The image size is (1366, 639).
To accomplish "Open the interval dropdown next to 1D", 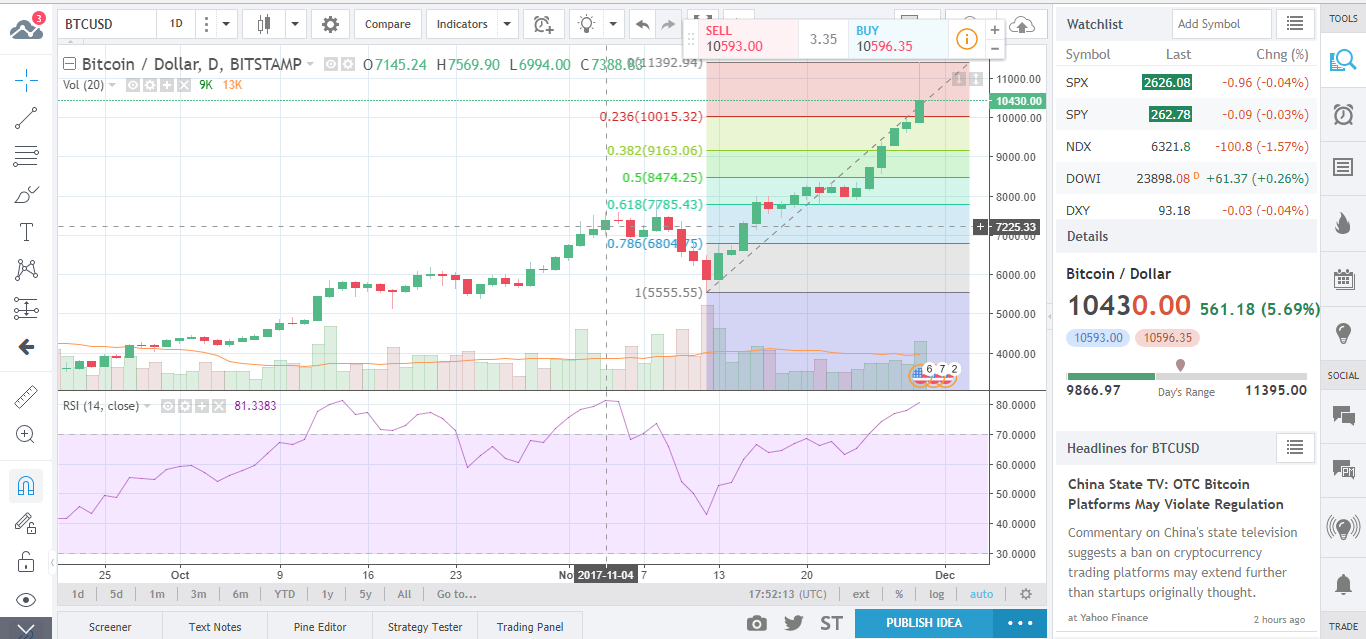I will (227, 24).
